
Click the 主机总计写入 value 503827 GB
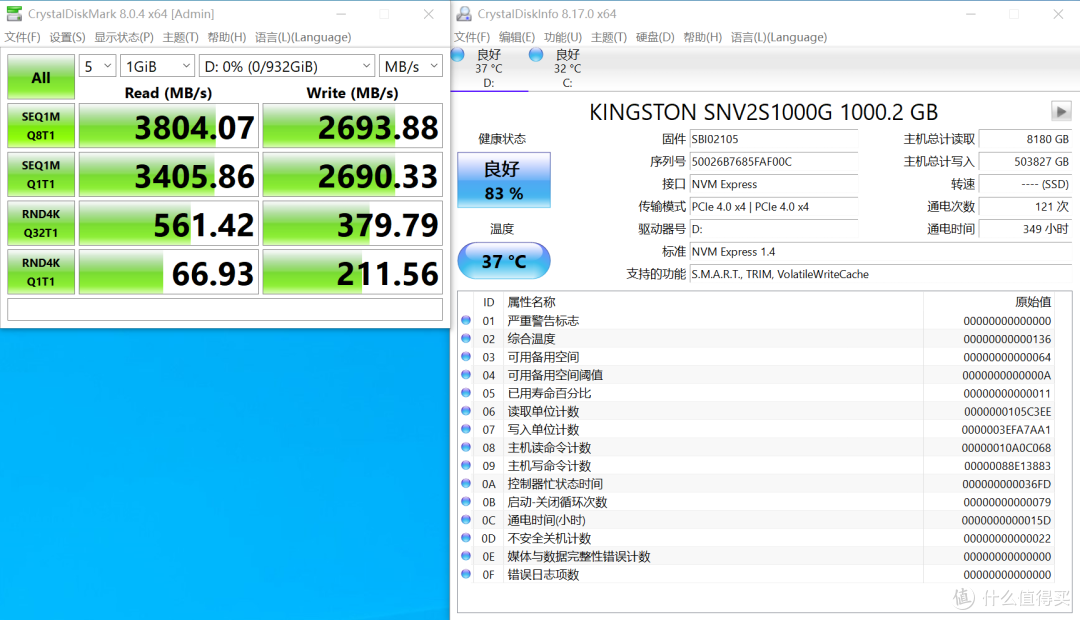coord(1025,162)
